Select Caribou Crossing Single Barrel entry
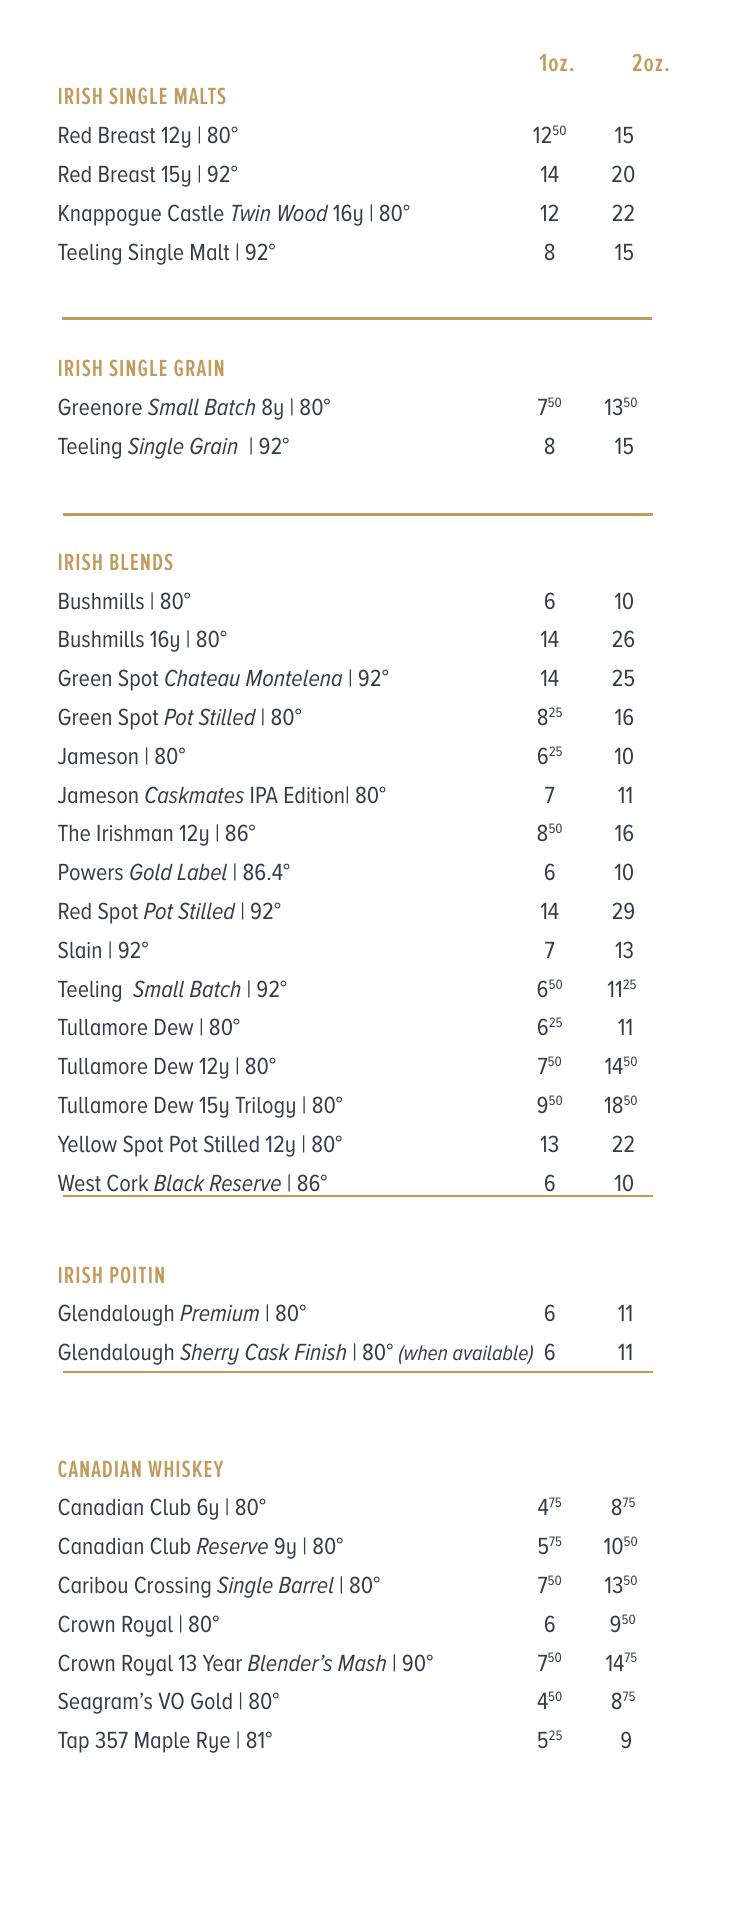742x1920 pixels. [219, 1586]
